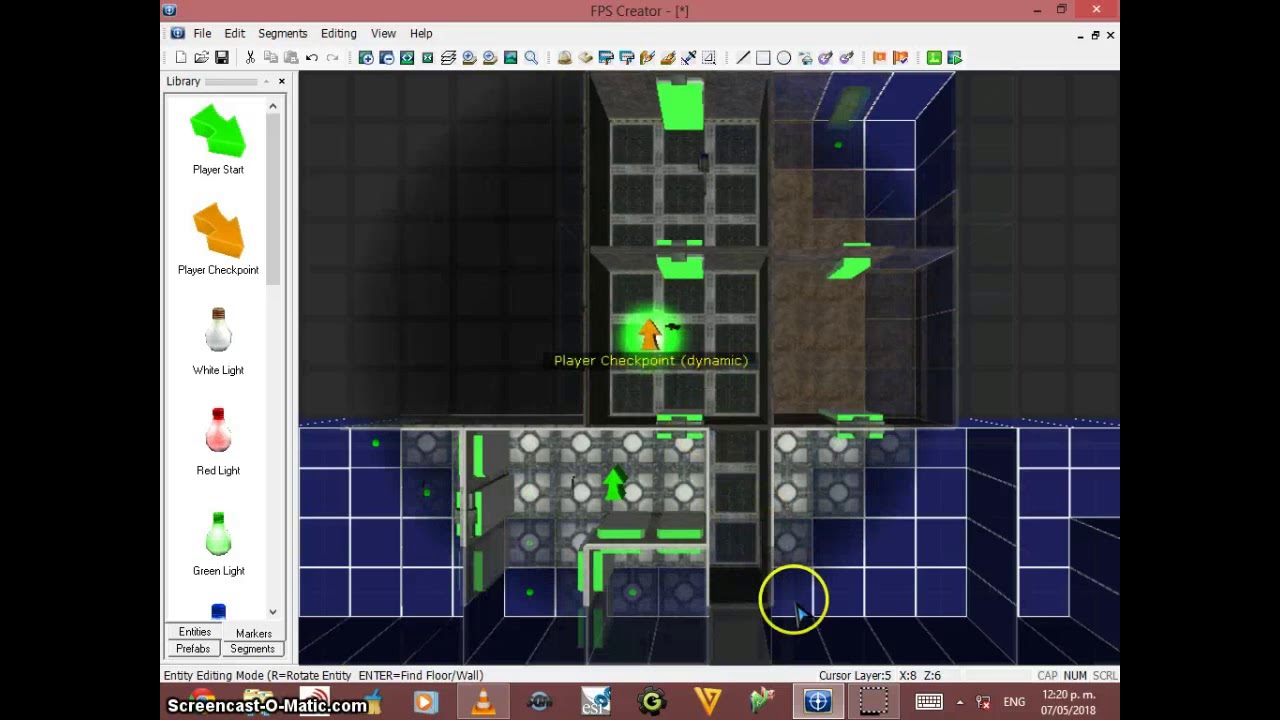Click the Cut scissors icon

pos(250,58)
